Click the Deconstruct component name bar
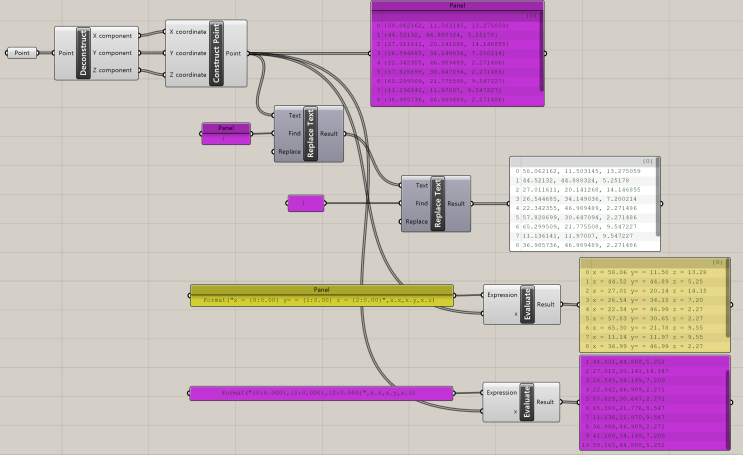The image size is (743, 455). click(83, 53)
